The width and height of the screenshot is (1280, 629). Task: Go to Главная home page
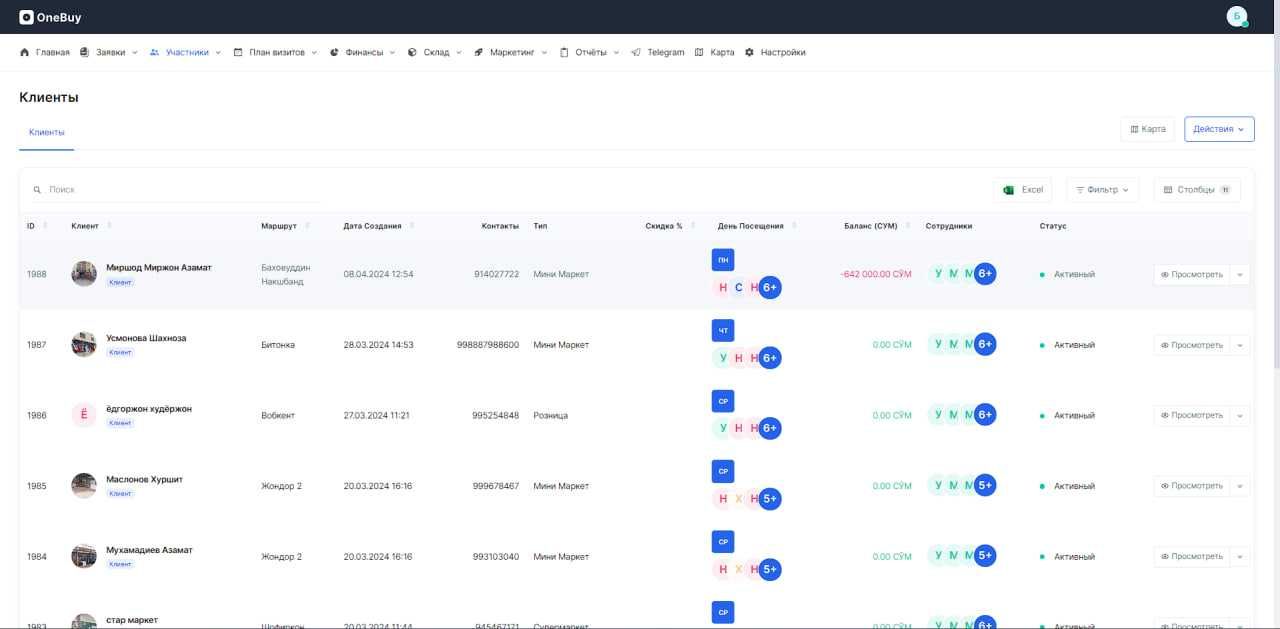(45, 52)
